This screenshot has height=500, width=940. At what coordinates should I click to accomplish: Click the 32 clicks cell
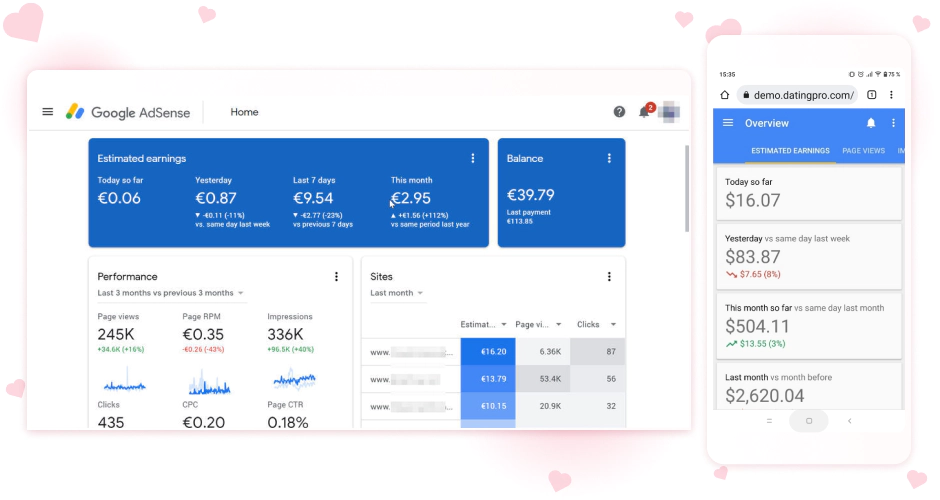tap(598, 406)
